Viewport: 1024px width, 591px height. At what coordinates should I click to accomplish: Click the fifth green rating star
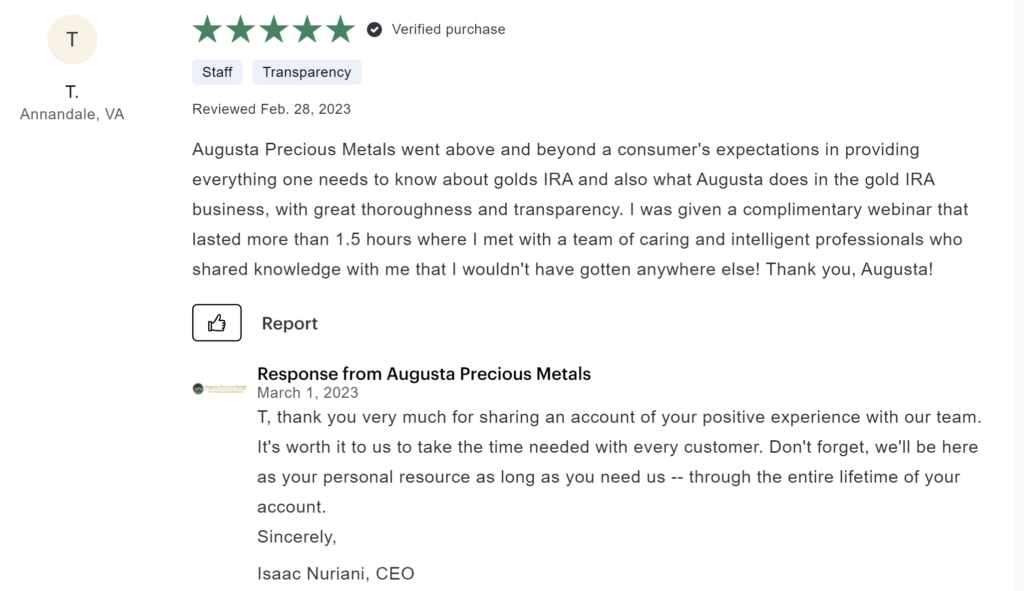click(340, 29)
